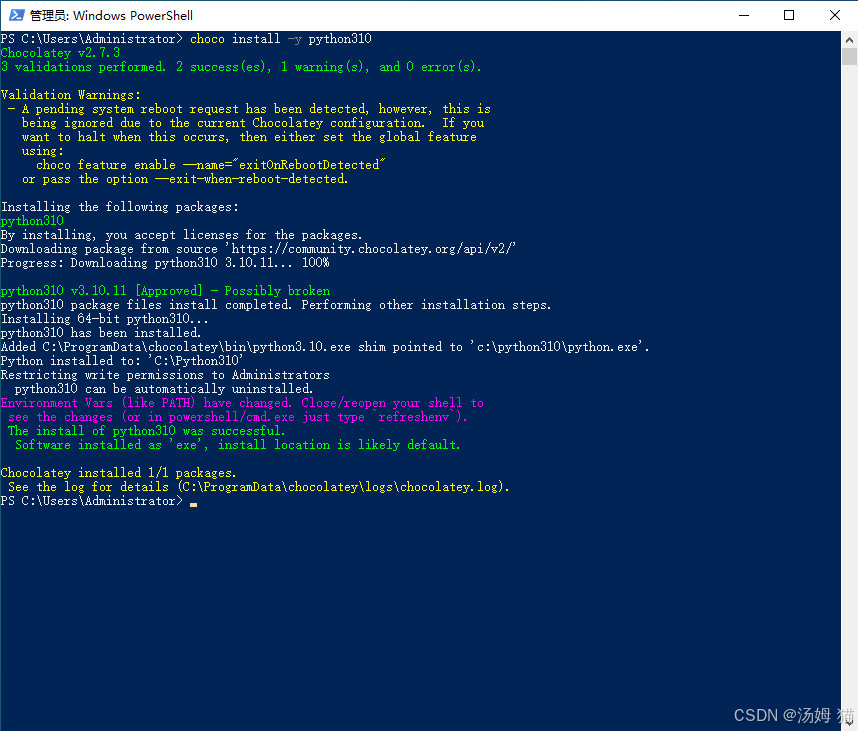858x731 pixels.
Task: Click 'package files install completed' line
Action: click(276, 305)
